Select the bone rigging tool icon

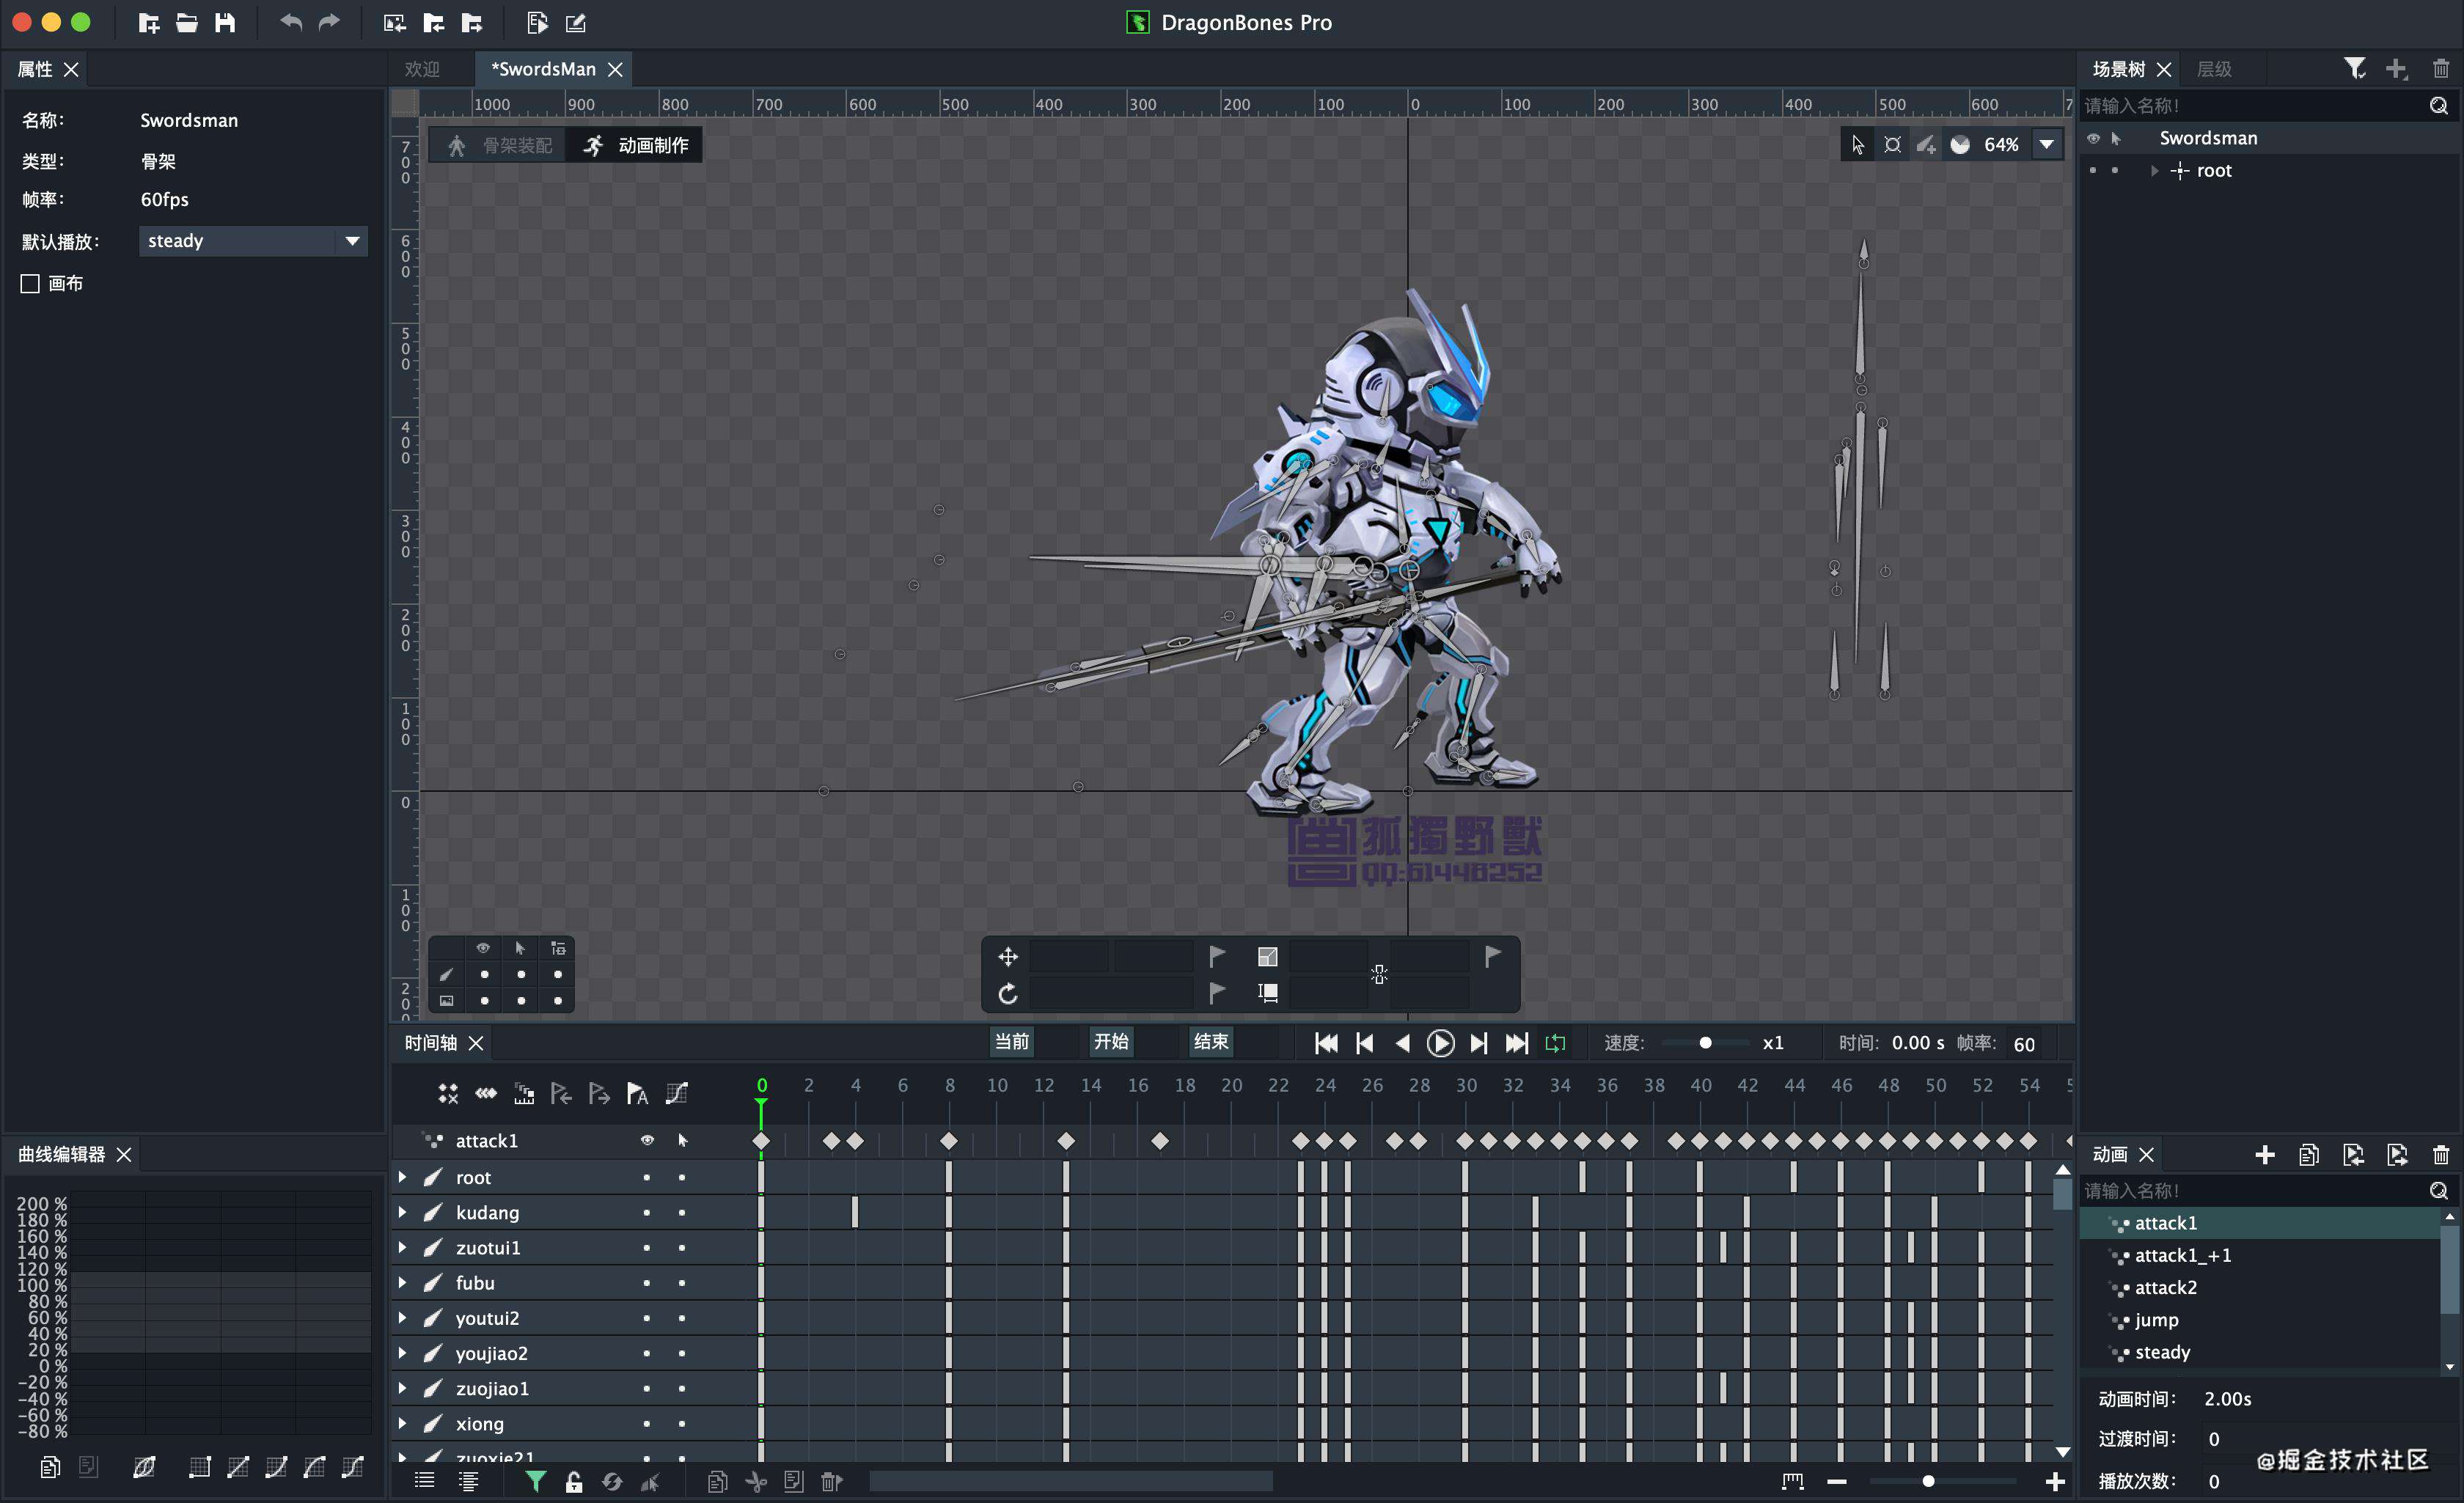pos(459,144)
